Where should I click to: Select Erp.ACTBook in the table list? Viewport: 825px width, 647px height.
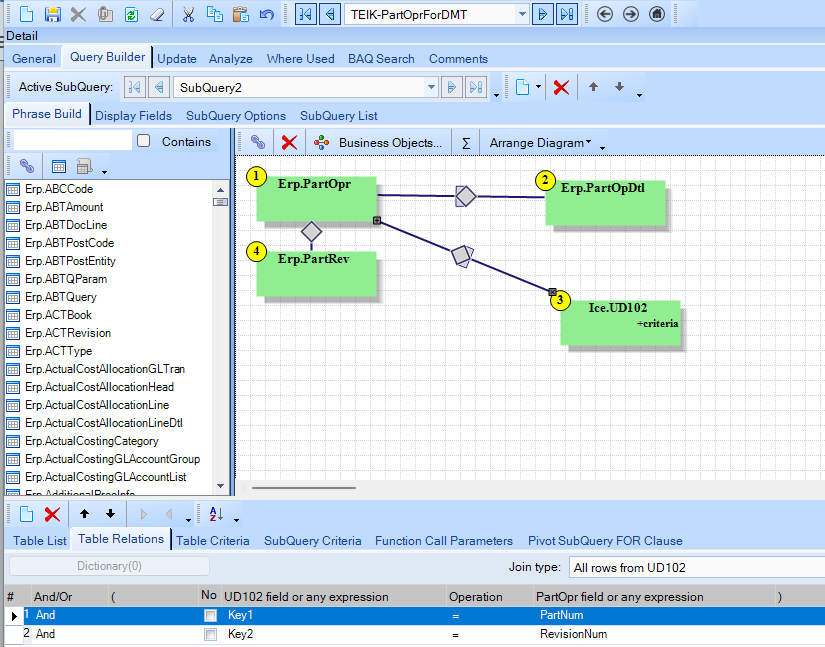[x=59, y=315]
